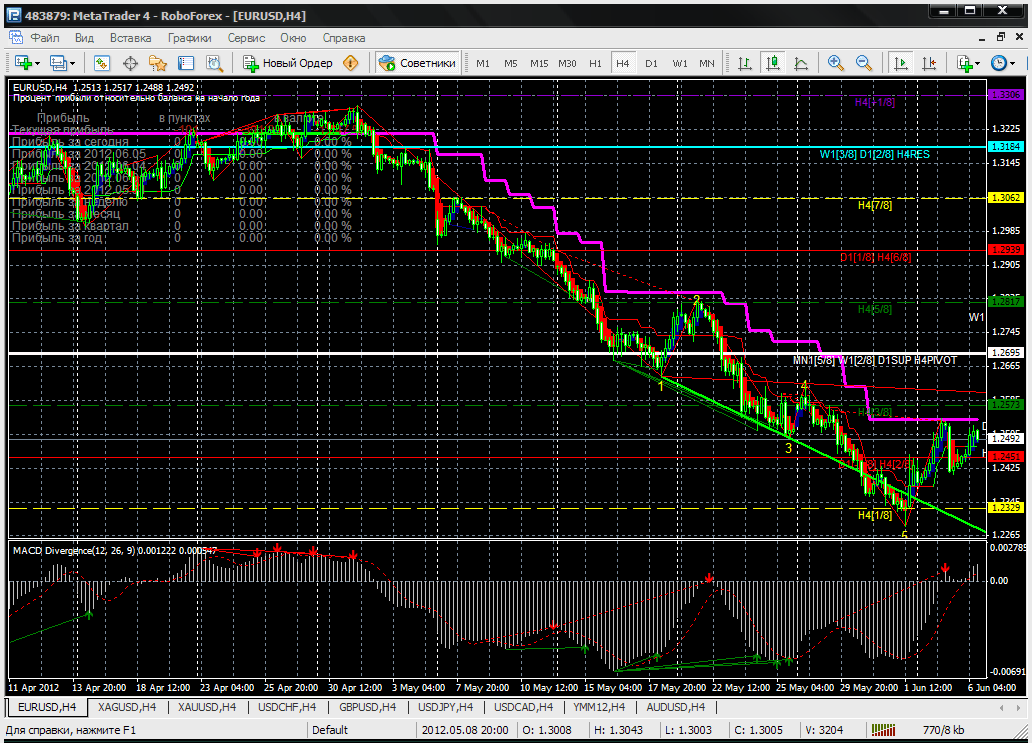Toggle chart auto scroll
The height and width of the screenshot is (743, 1032).
[x=900, y=63]
